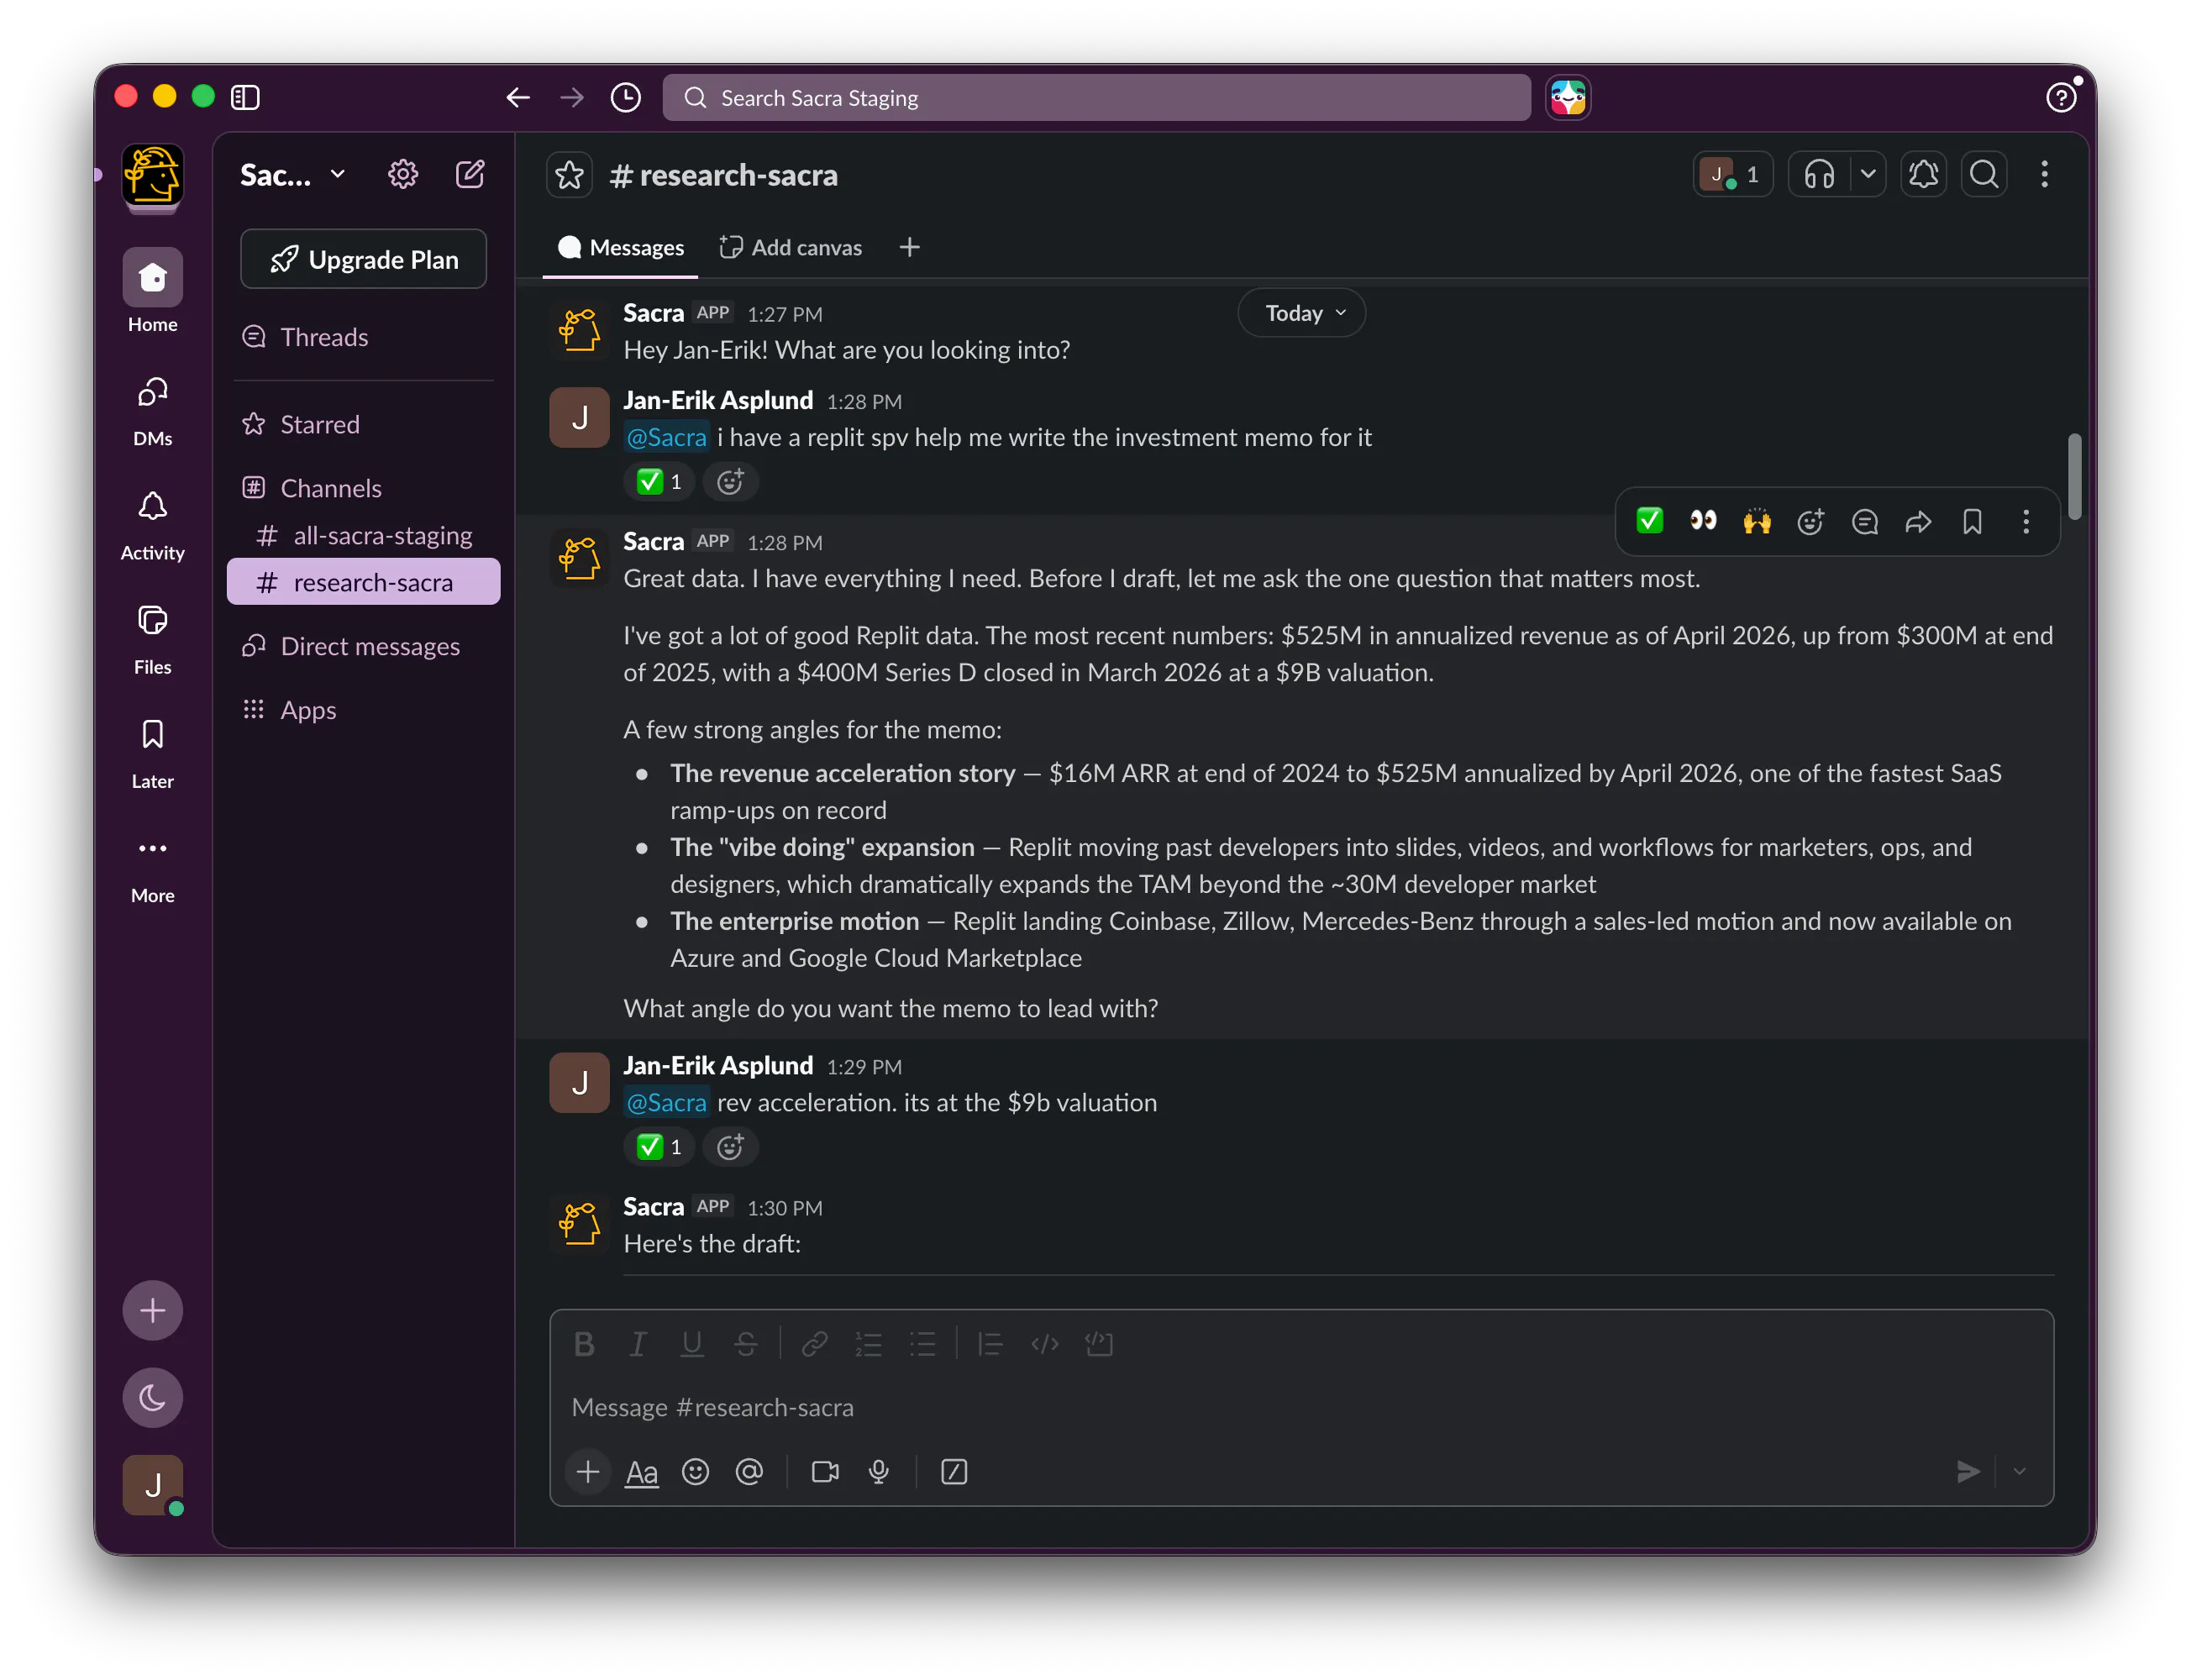
Task: Toggle checkmark reaction on the 1:28 PM message
Action: 659,482
